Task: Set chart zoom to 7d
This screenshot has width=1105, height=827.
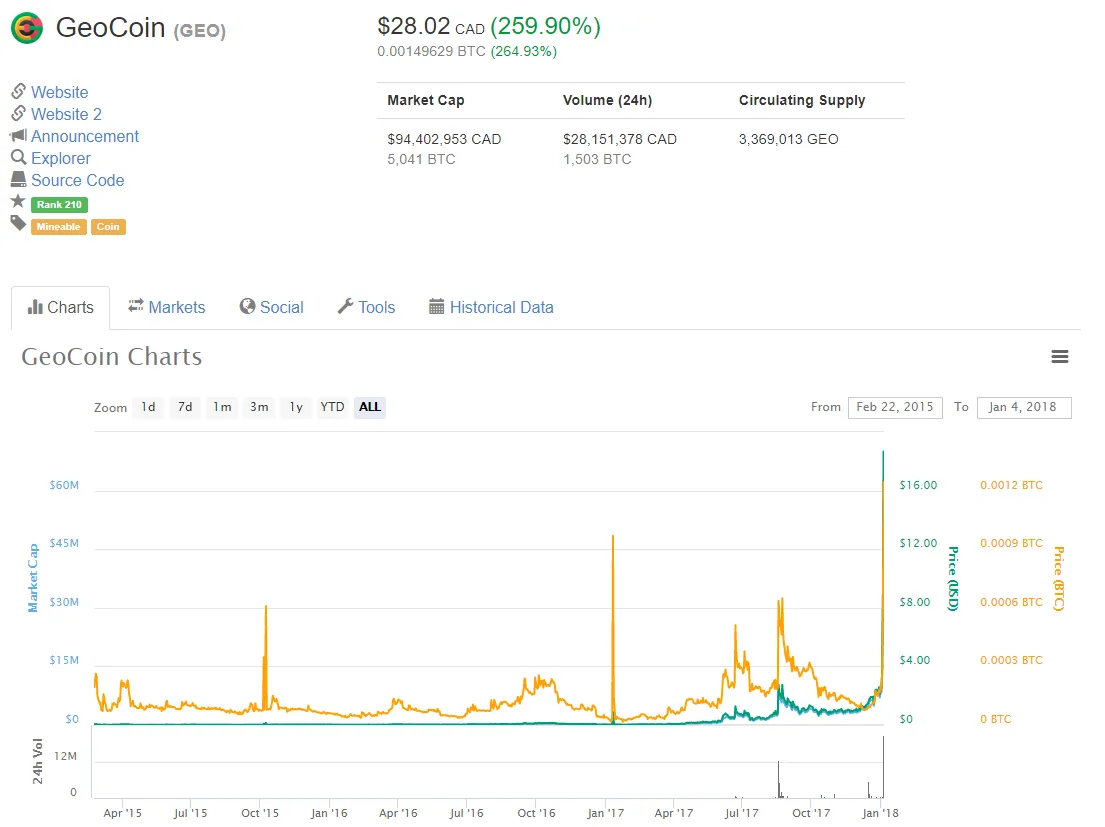Action: coord(185,407)
